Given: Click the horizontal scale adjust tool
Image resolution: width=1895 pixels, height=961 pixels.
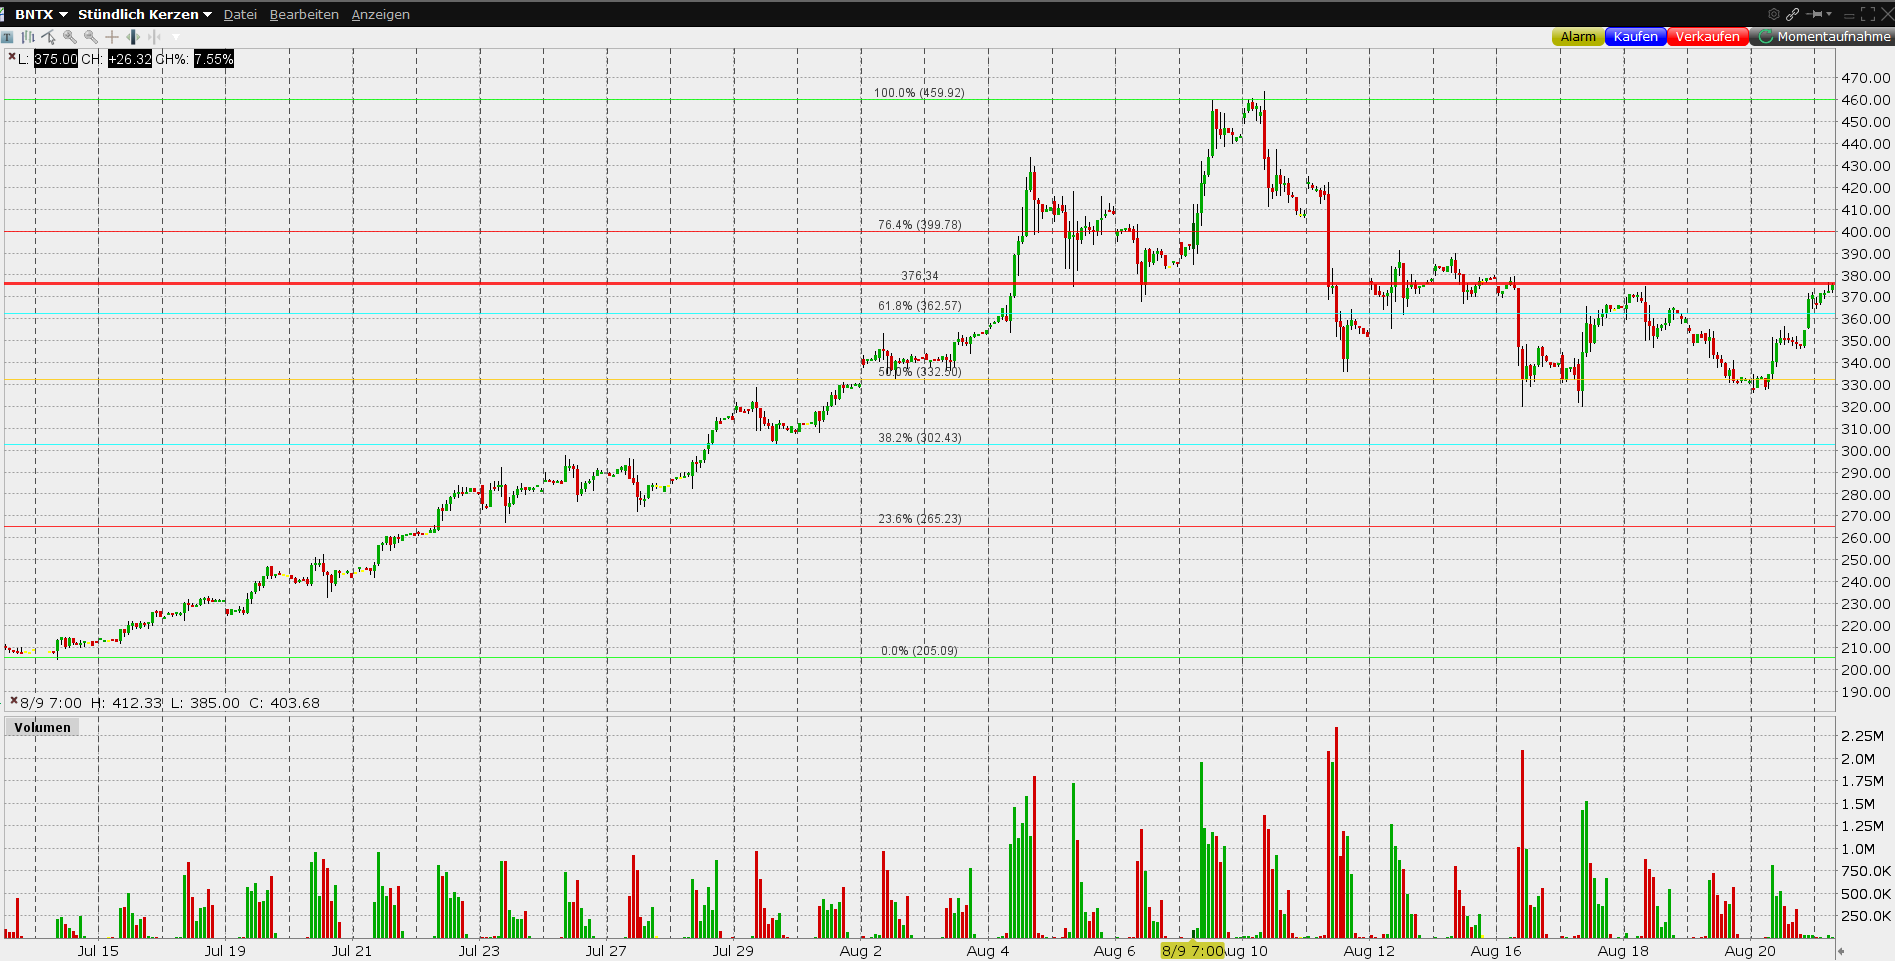Looking at the screenshot, I should coord(133,37).
